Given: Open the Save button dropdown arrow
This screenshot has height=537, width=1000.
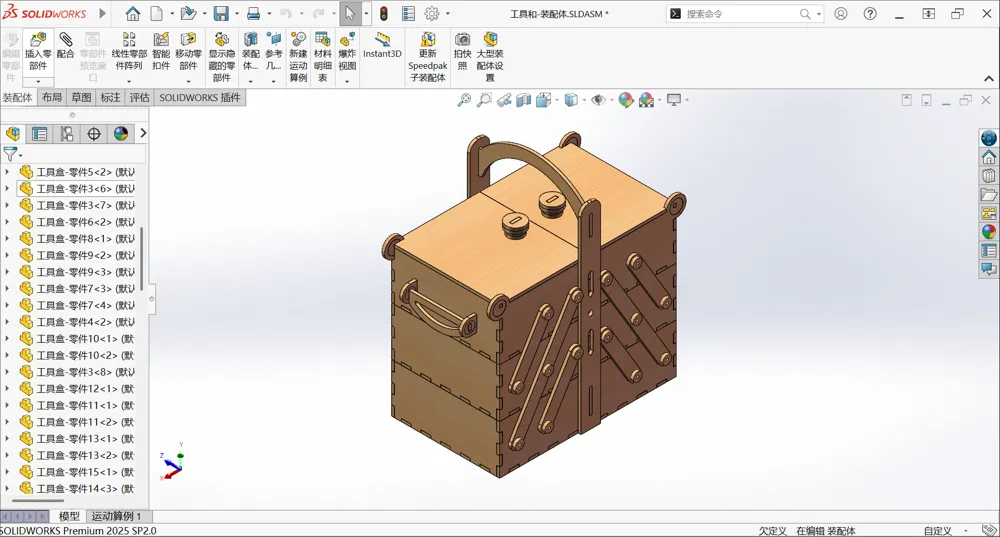Looking at the screenshot, I should (x=237, y=13).
